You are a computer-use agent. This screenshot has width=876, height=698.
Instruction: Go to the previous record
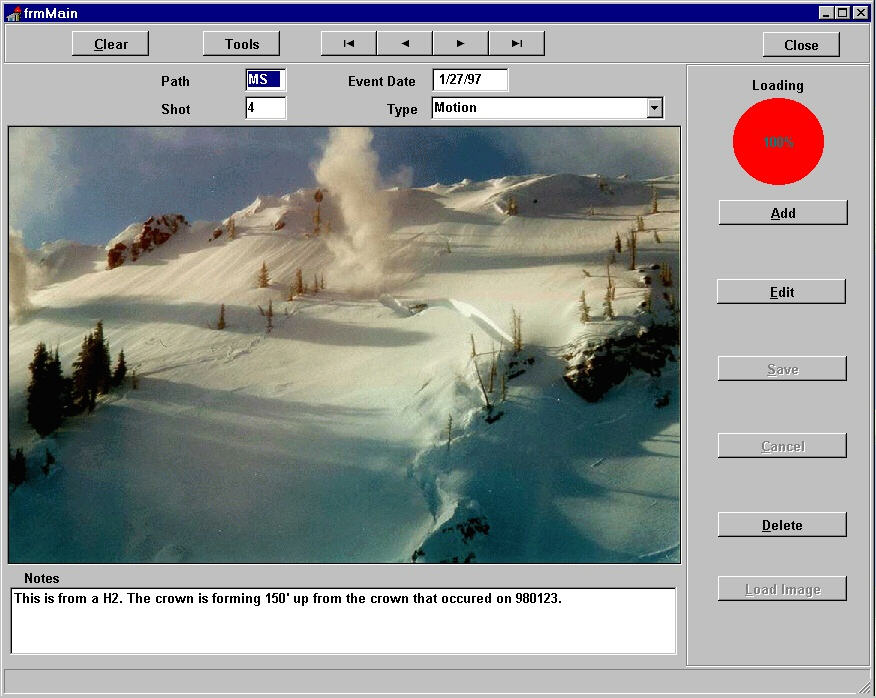click(404, 44)
